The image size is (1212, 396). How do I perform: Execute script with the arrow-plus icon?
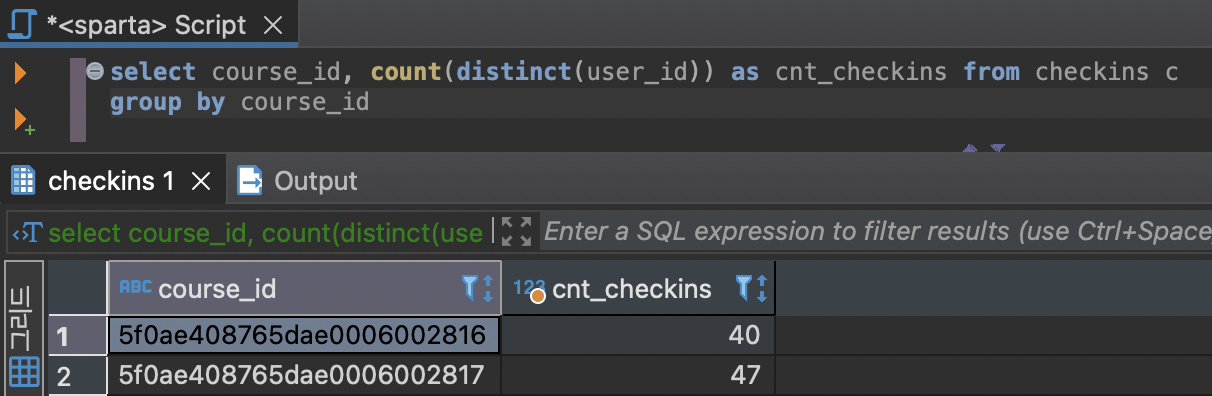pyautogui.click(x=24, y=122)
